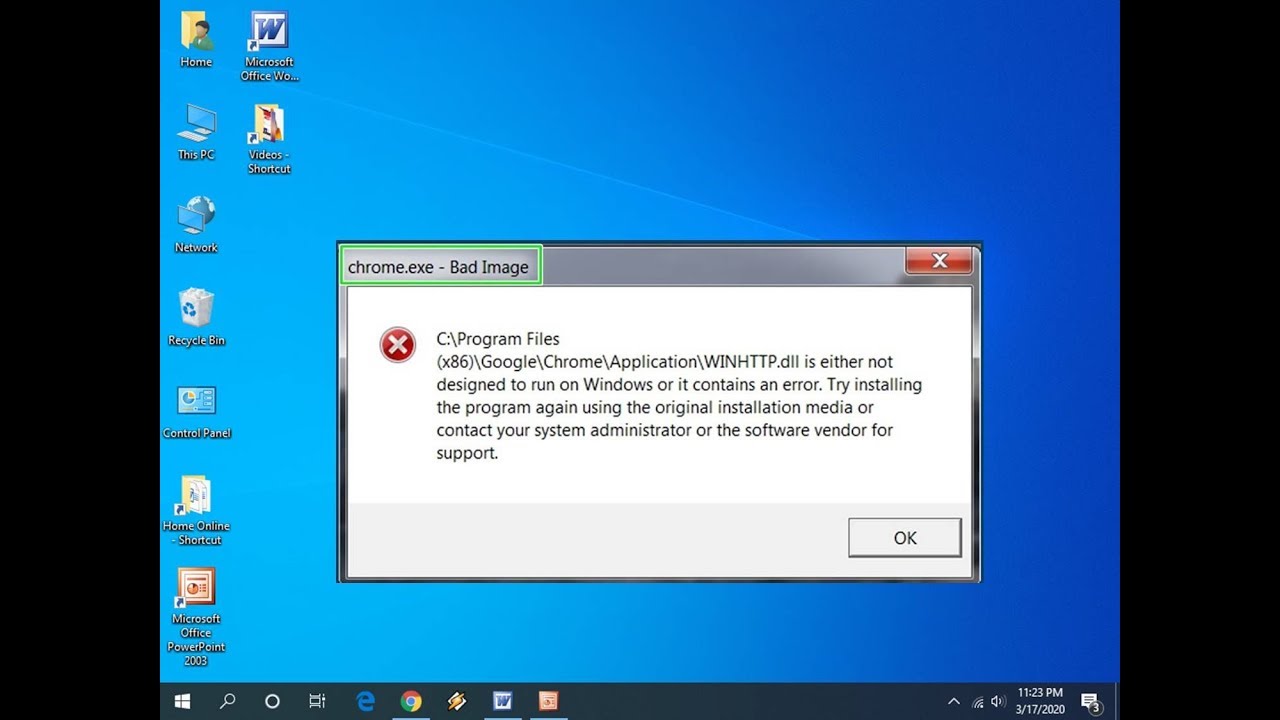Click the chrome.exe - Bad Image title
Screen dimensions: 1280x720
(x=438, y=267)
